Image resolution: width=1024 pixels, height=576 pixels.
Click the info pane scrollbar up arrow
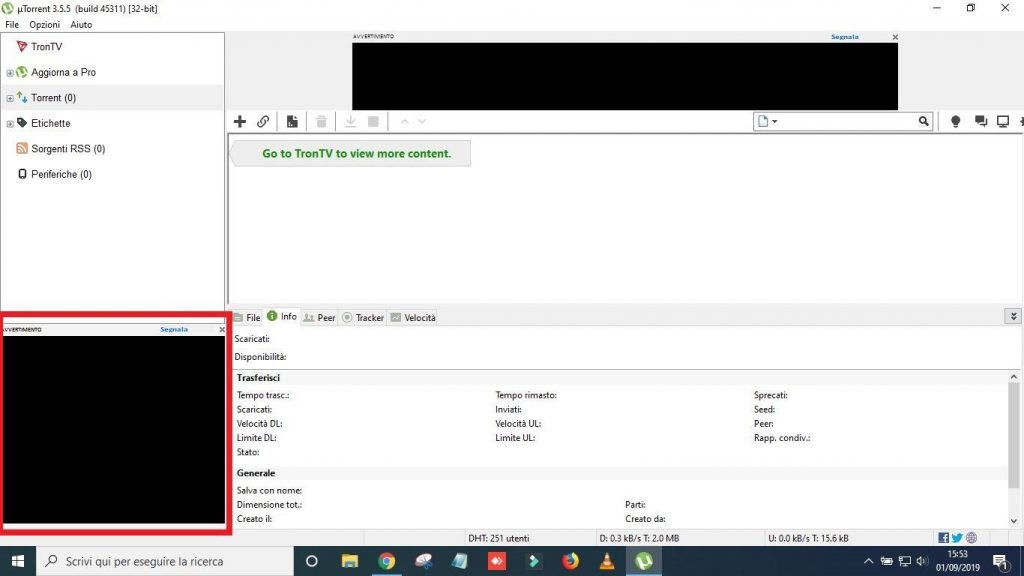[1013, 377]
